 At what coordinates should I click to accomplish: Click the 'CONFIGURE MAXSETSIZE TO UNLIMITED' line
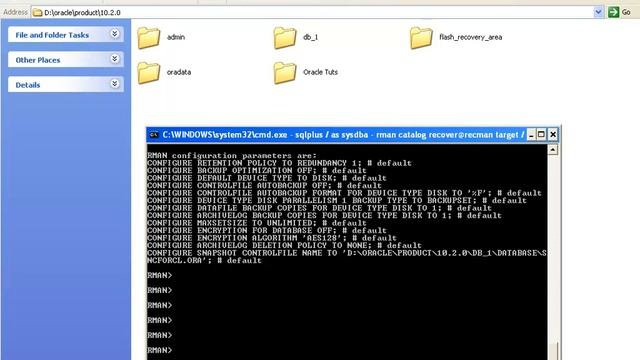pos(257,223)
